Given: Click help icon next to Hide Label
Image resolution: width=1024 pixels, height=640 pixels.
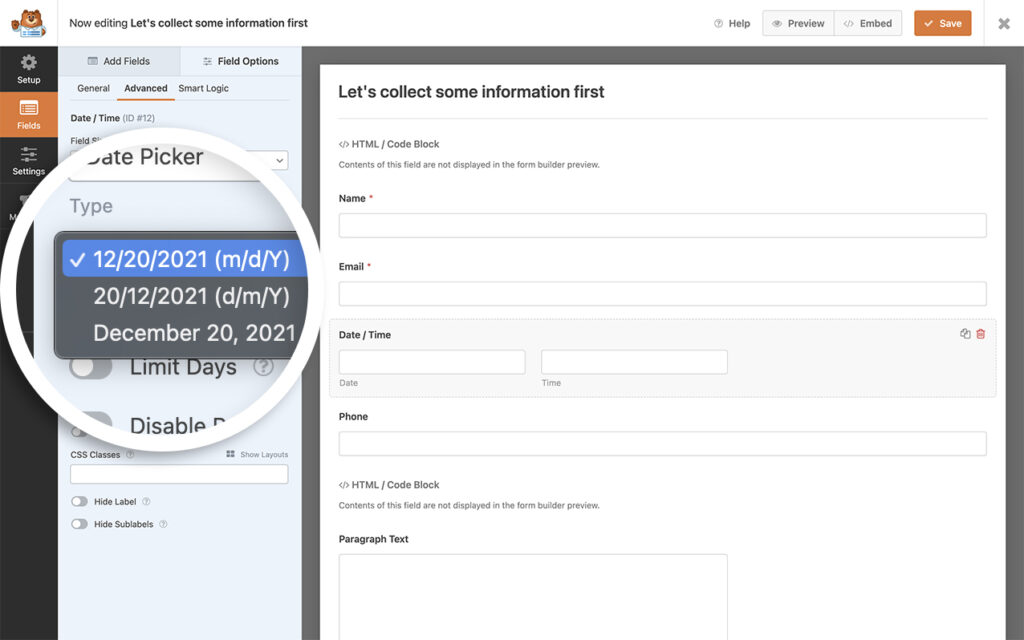Looking at the screenshot, I should pyautogui.click(x=146, y=502).
